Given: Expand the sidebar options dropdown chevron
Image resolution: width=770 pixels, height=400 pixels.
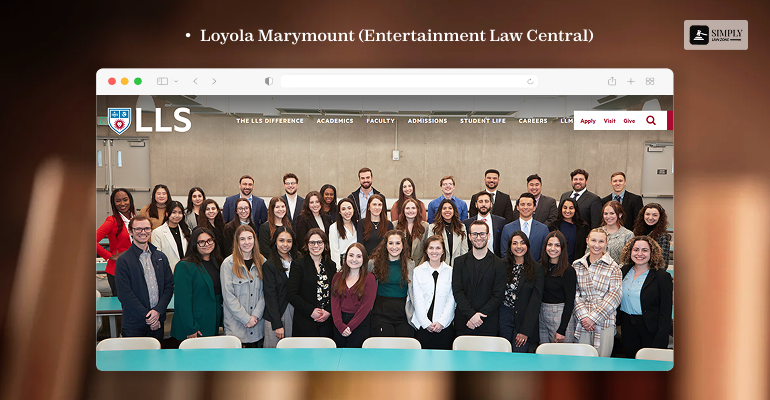Looking at the screenshot, I should 176,81.
